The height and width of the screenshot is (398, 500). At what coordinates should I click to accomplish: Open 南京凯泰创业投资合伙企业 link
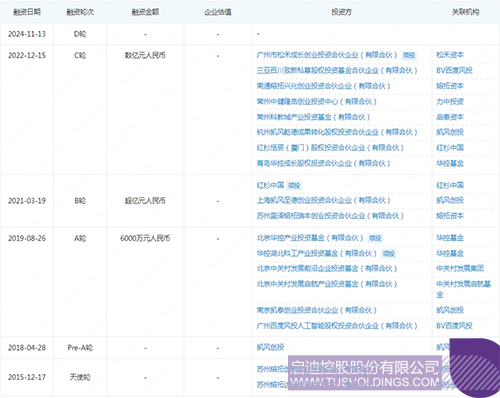[317, 310]
